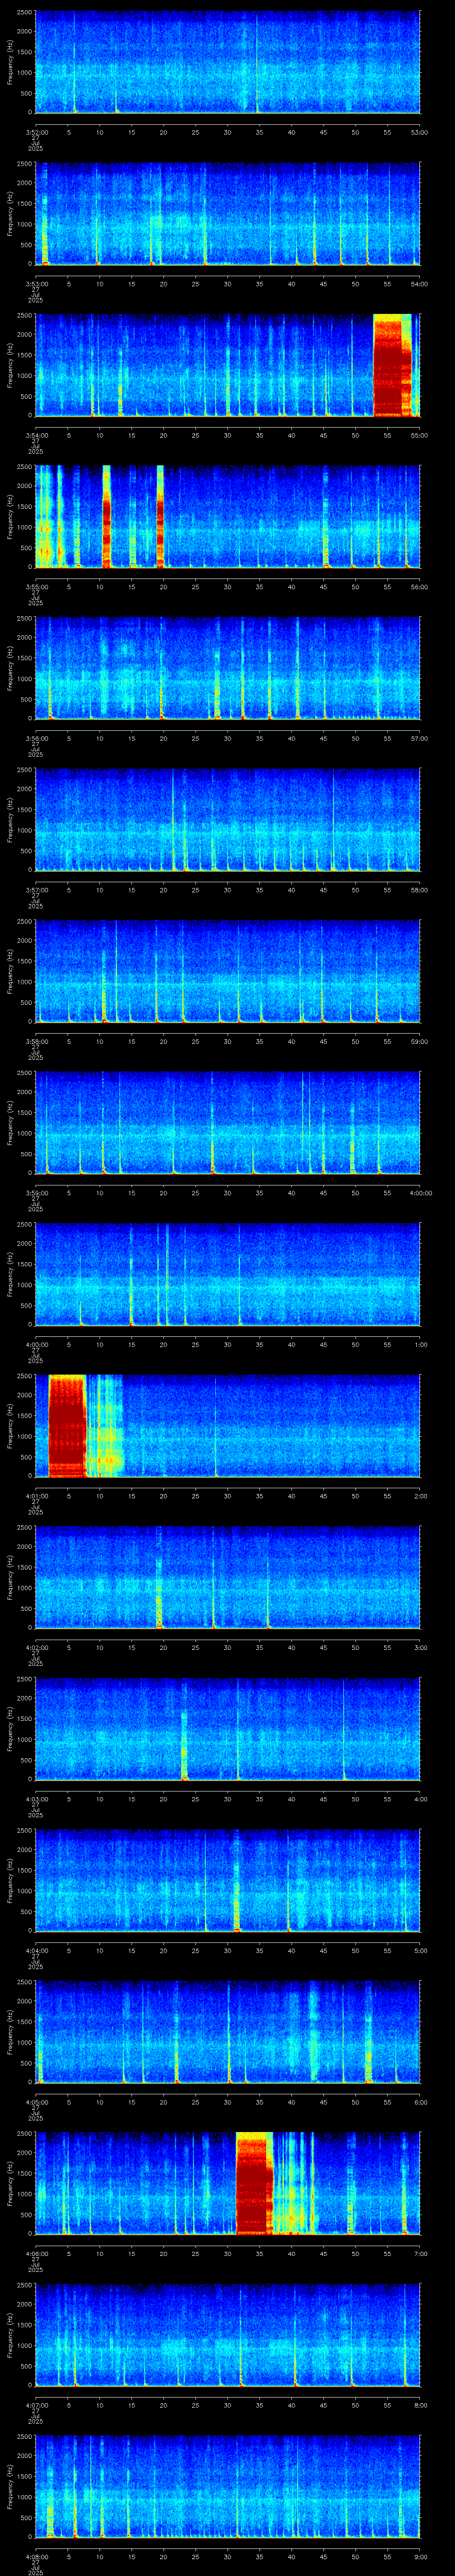Image resolution: width=455 pixels, height=2576 pixels.
Task: Click the "3:54:00" start time label
Action: [36, 435]
